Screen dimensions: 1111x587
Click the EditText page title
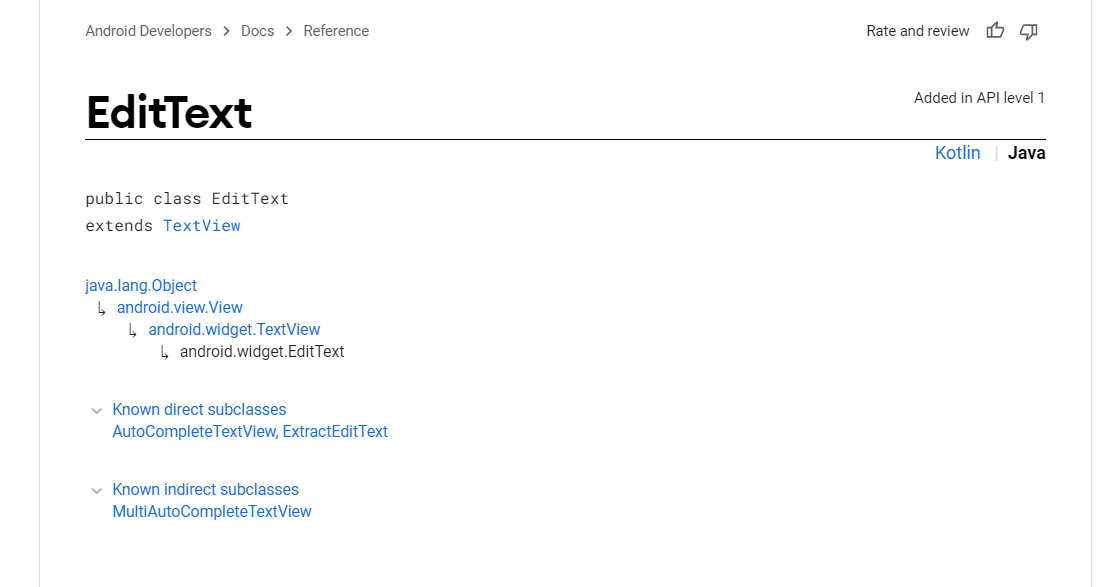[169, 113]
